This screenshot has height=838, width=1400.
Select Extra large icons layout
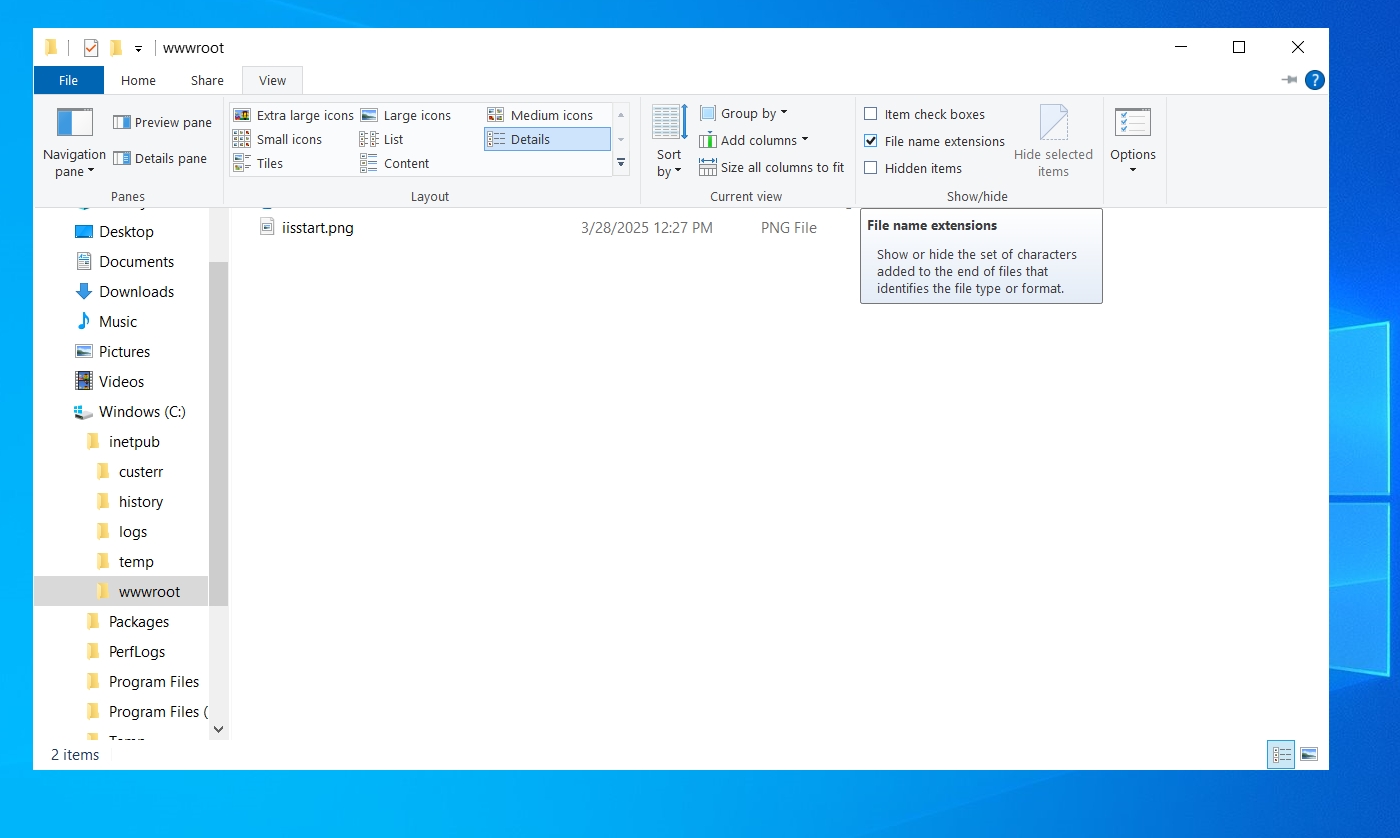tap(294, 115)
